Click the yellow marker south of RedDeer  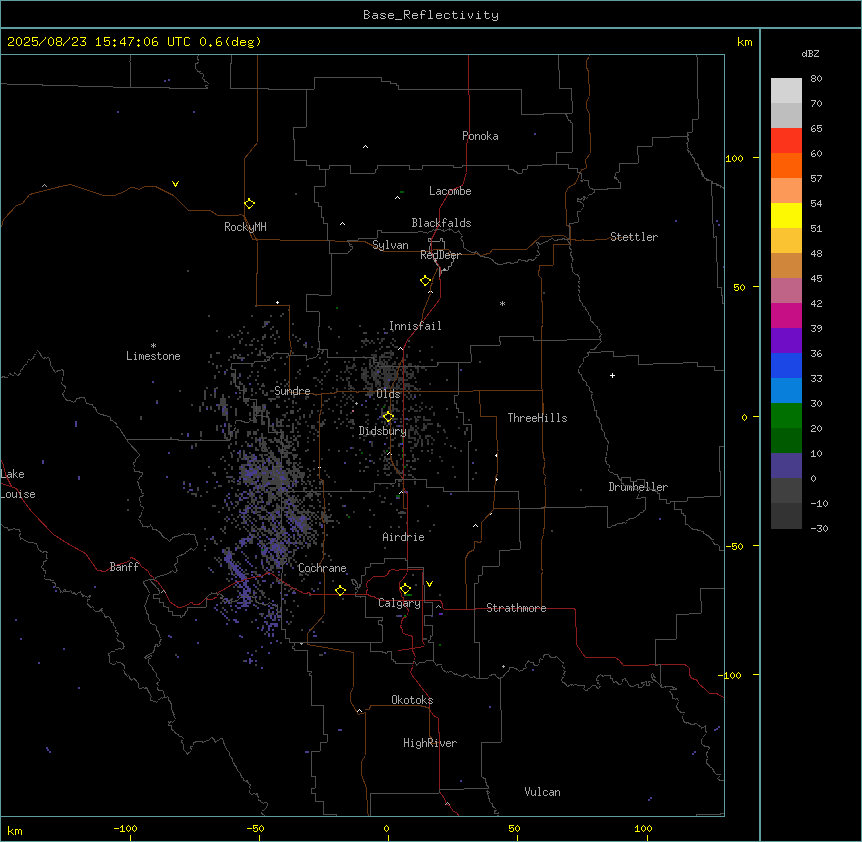[426, 281]
